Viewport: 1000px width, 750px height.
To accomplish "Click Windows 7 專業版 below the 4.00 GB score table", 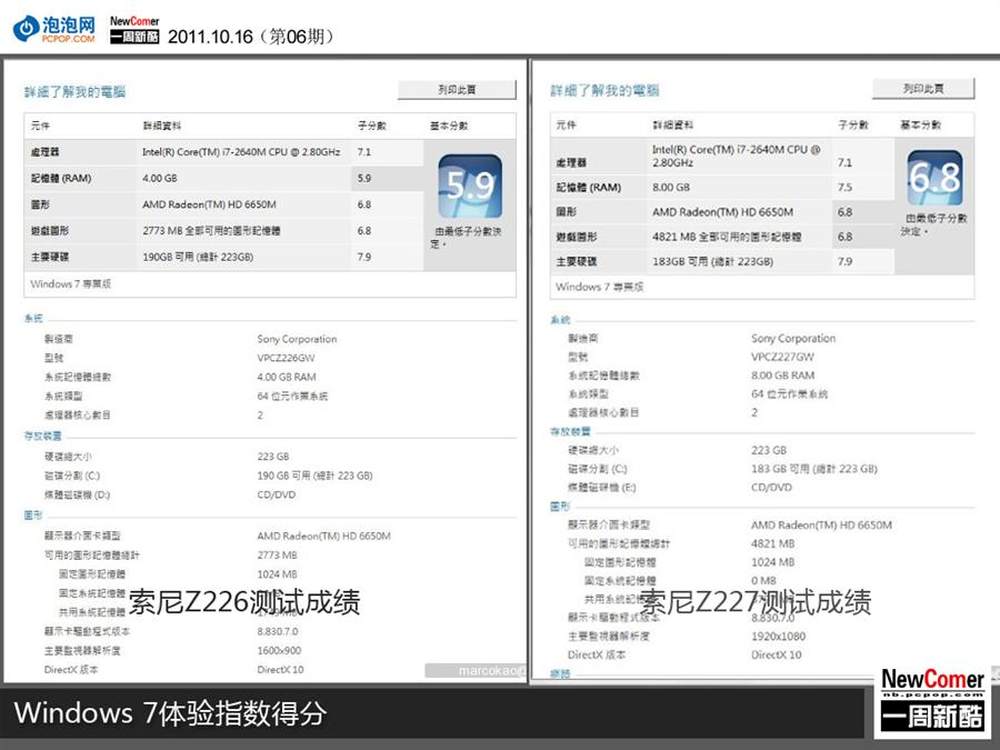I will [71, 284].
